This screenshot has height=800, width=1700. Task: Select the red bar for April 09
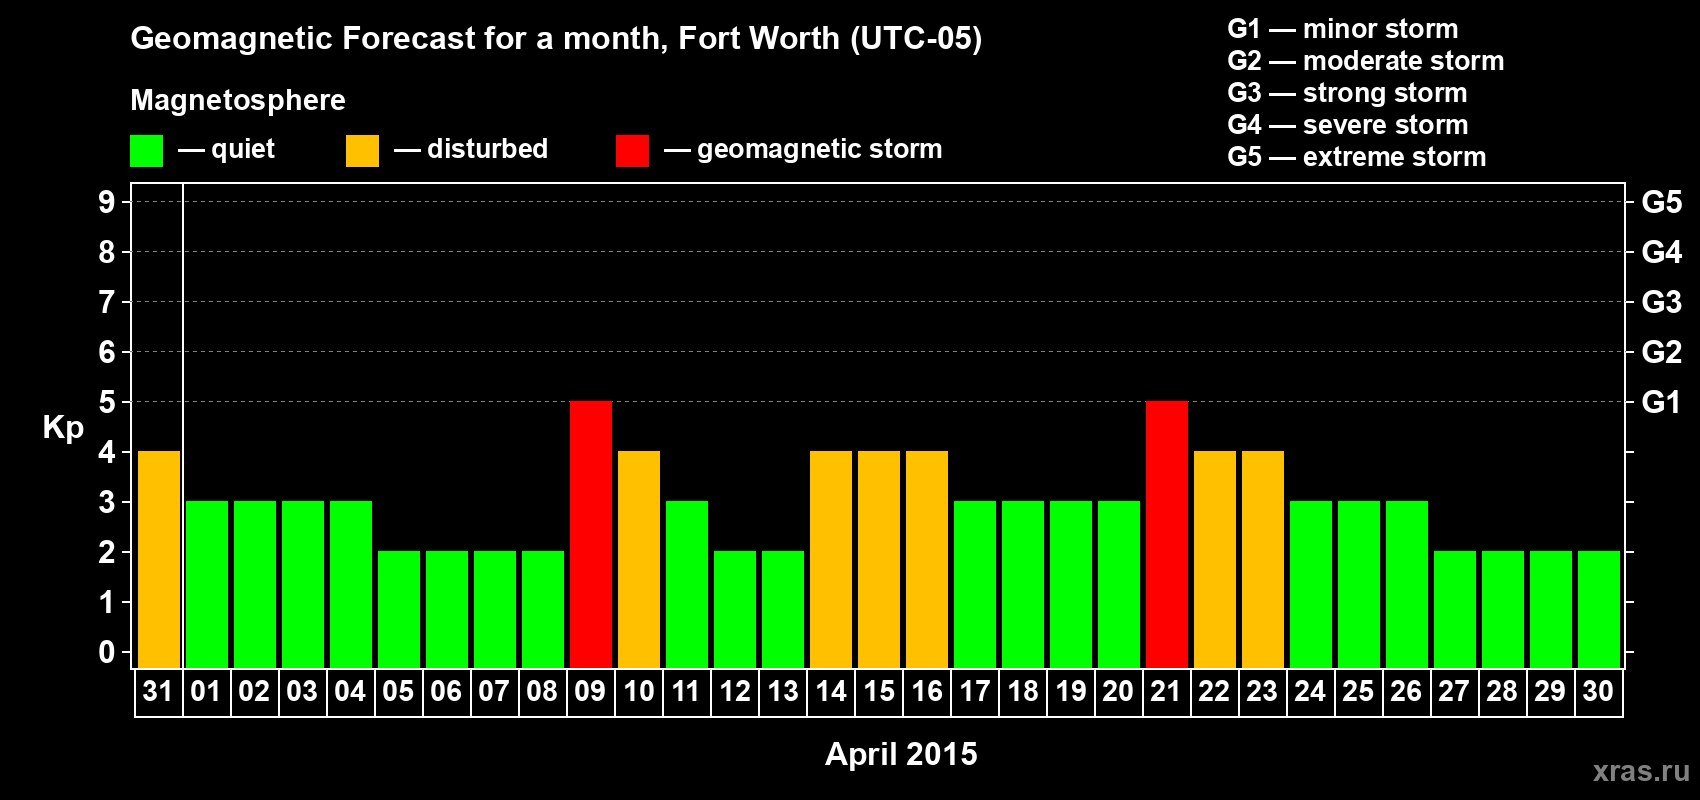(591, 534)
